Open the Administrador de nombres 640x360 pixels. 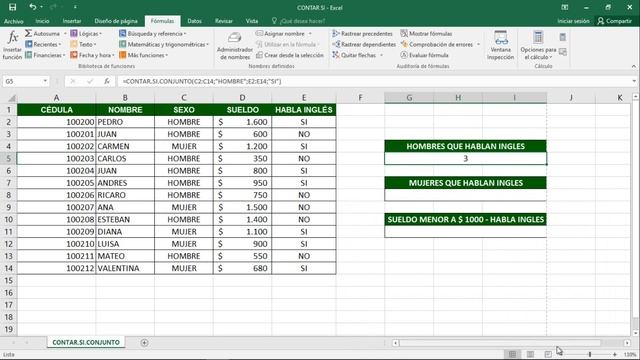click(x=235, y=46)
